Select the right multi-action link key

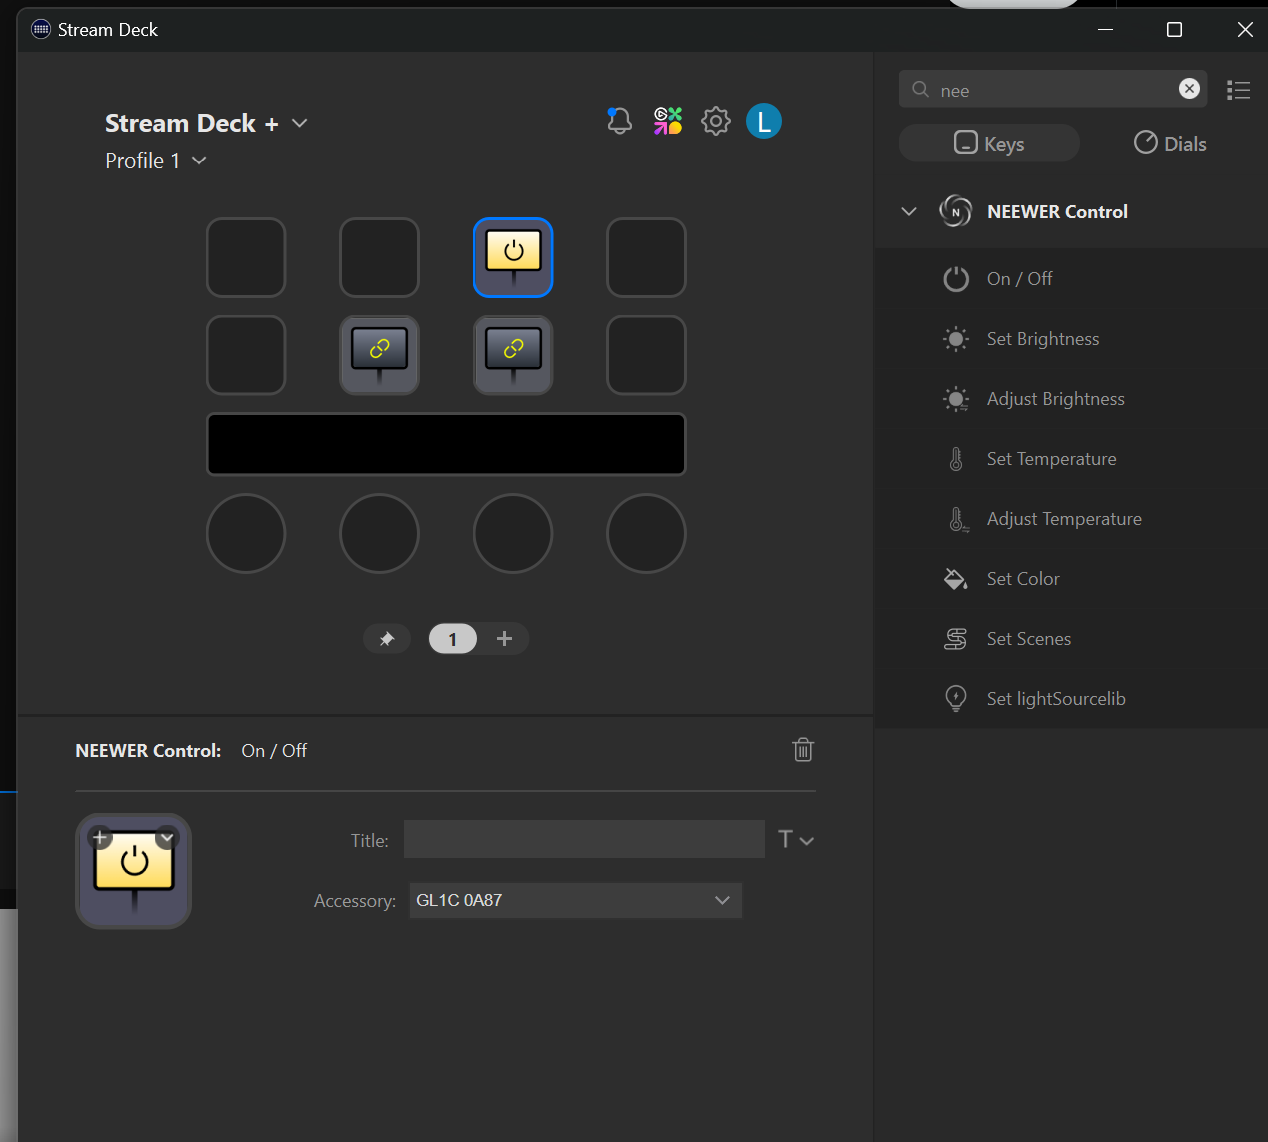(513, 355)
